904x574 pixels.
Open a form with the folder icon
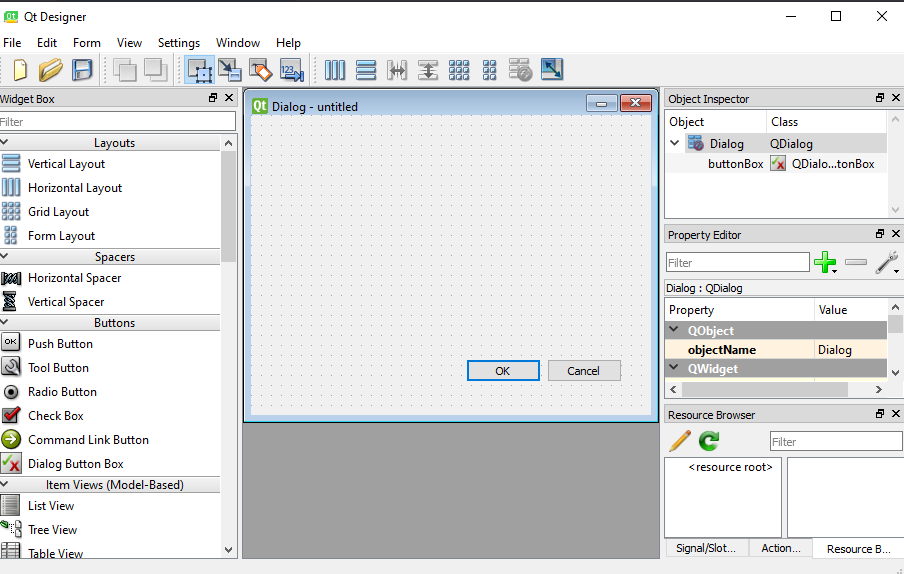pos(51,70)
